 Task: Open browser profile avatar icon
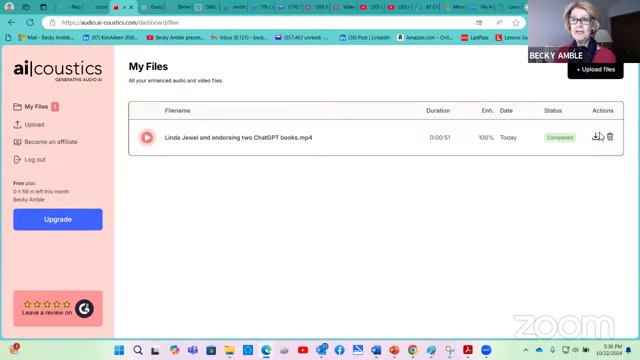point(9,7)
